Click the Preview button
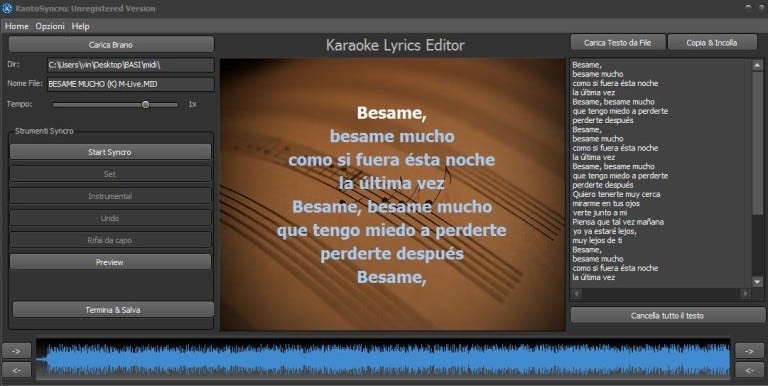Screen dimensions: 768x386 110,262
